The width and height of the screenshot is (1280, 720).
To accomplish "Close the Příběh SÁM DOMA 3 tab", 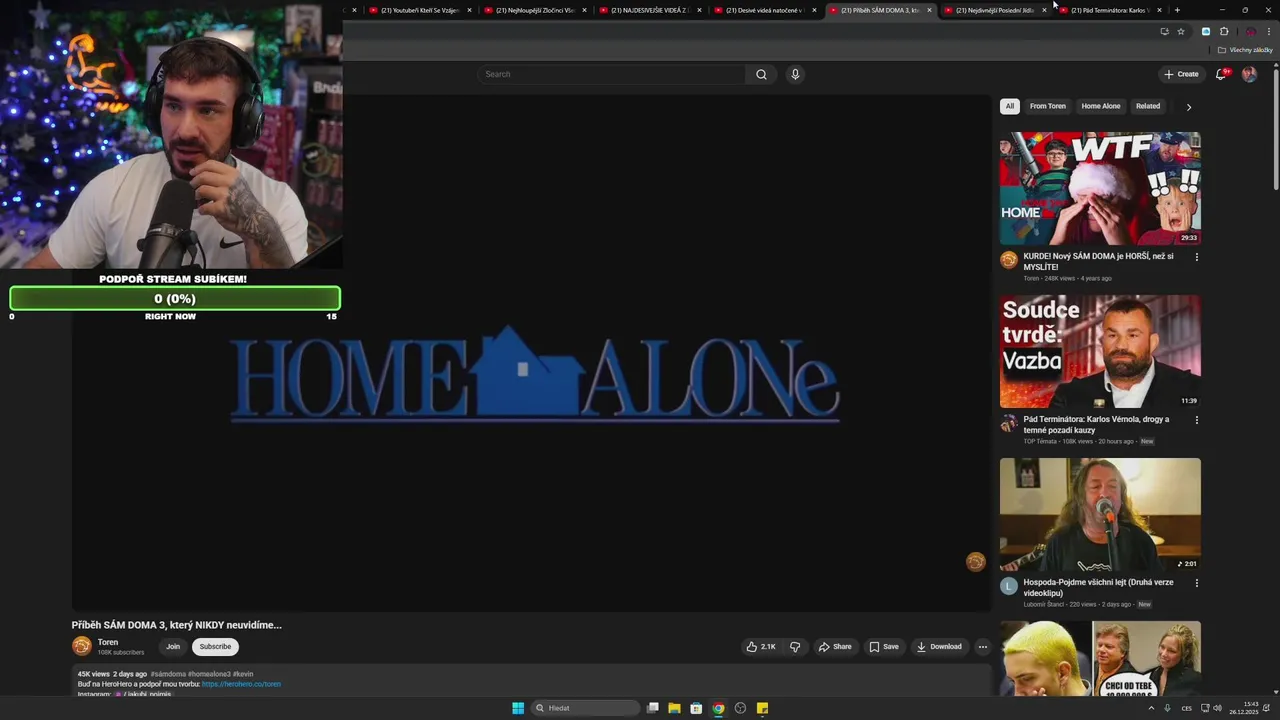I will (929, 10).
